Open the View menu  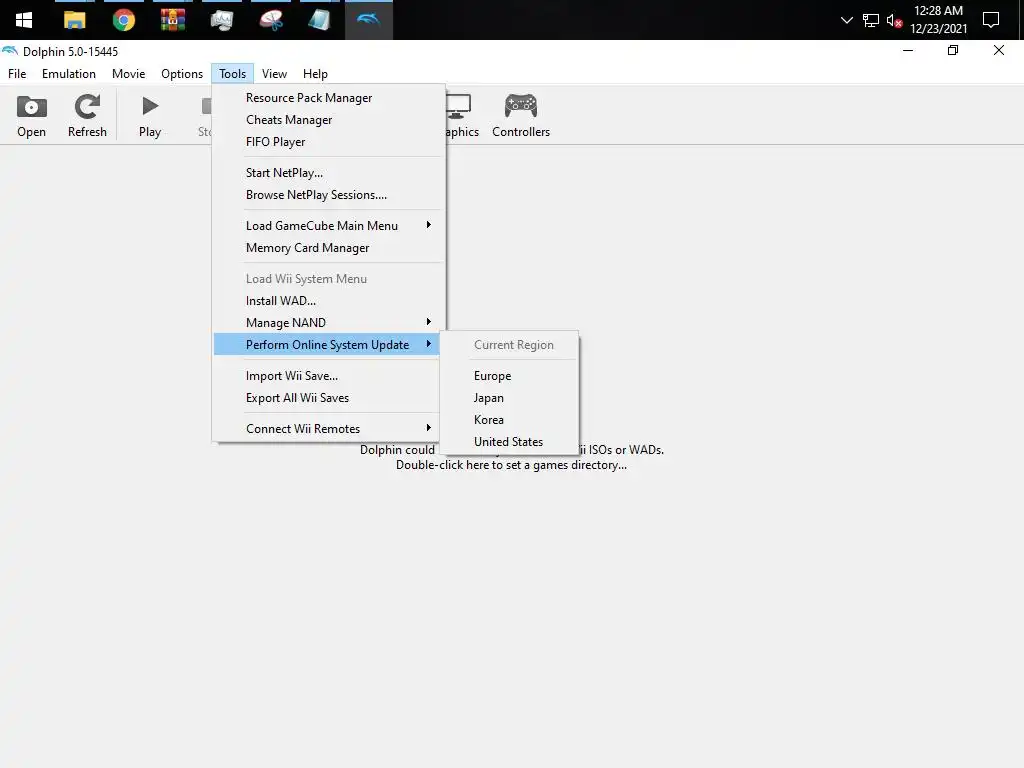274,74
